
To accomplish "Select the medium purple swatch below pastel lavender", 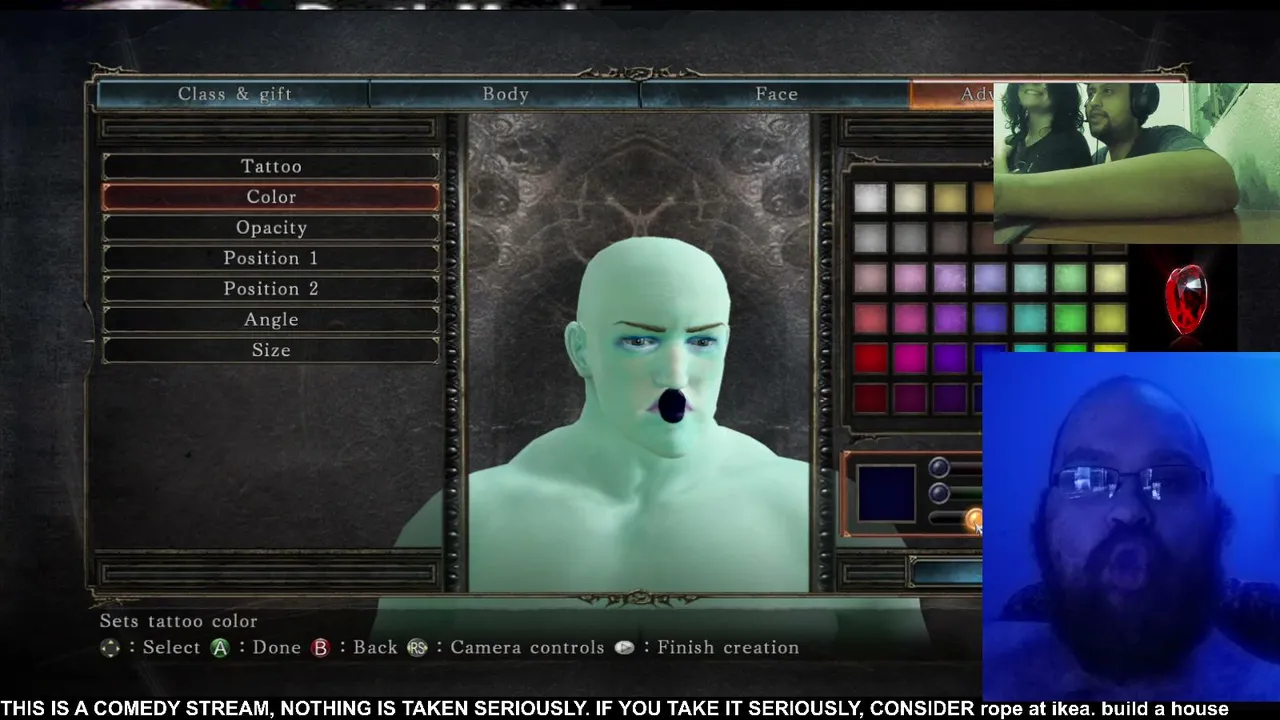I will [x=950, y=319].
